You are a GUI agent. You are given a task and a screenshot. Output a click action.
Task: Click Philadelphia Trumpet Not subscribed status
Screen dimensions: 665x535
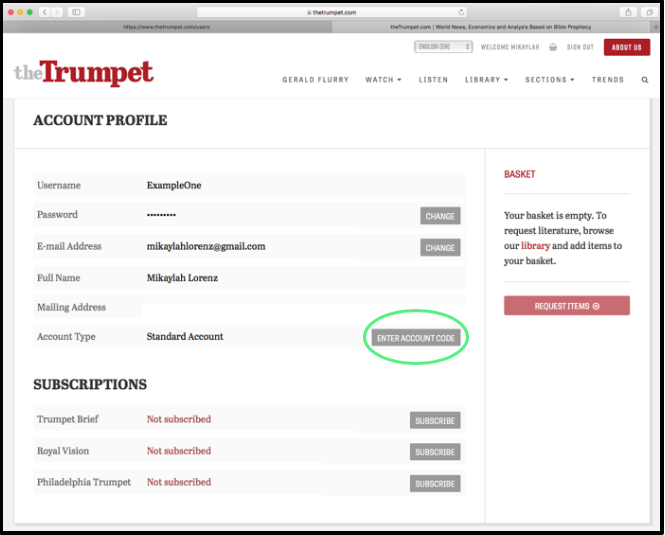point(179,482)
